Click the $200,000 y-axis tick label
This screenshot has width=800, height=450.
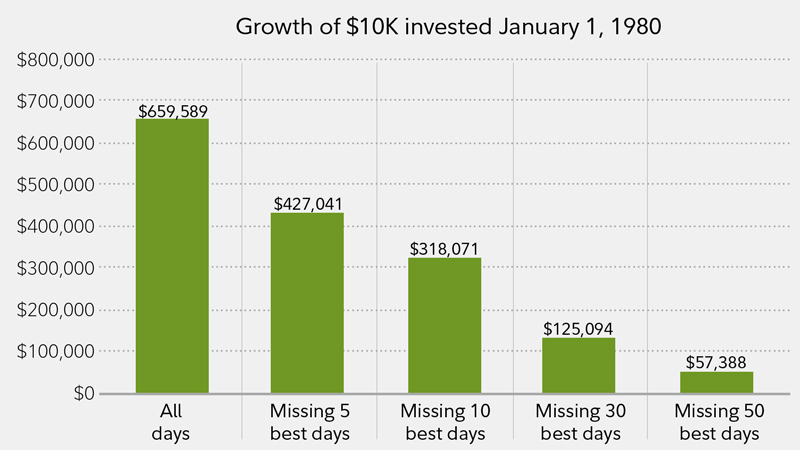[57, 310]
